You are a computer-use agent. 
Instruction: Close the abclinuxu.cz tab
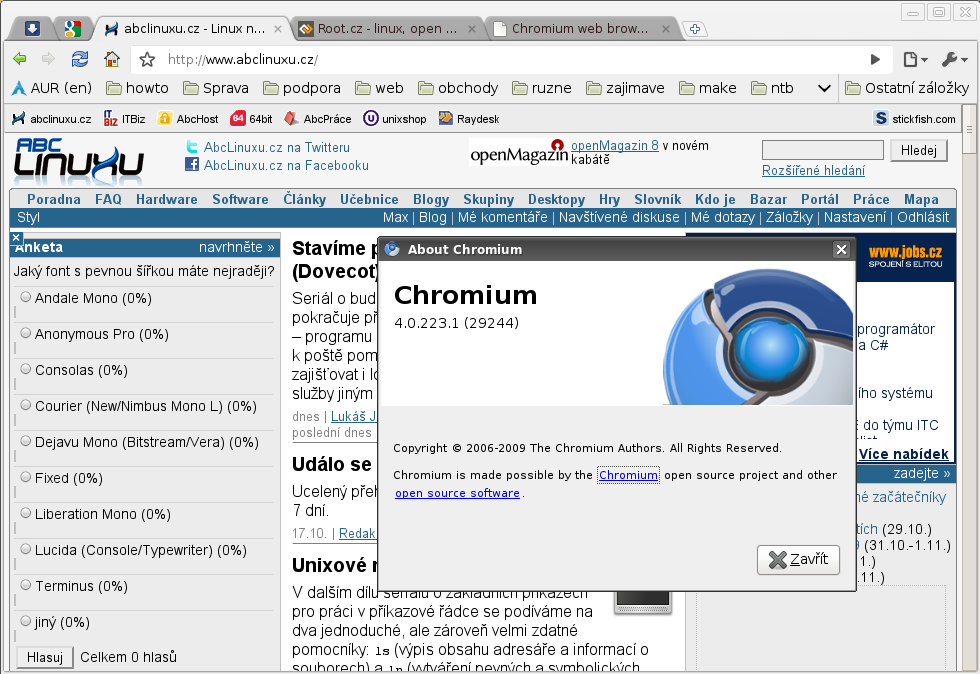coord(278,29)
